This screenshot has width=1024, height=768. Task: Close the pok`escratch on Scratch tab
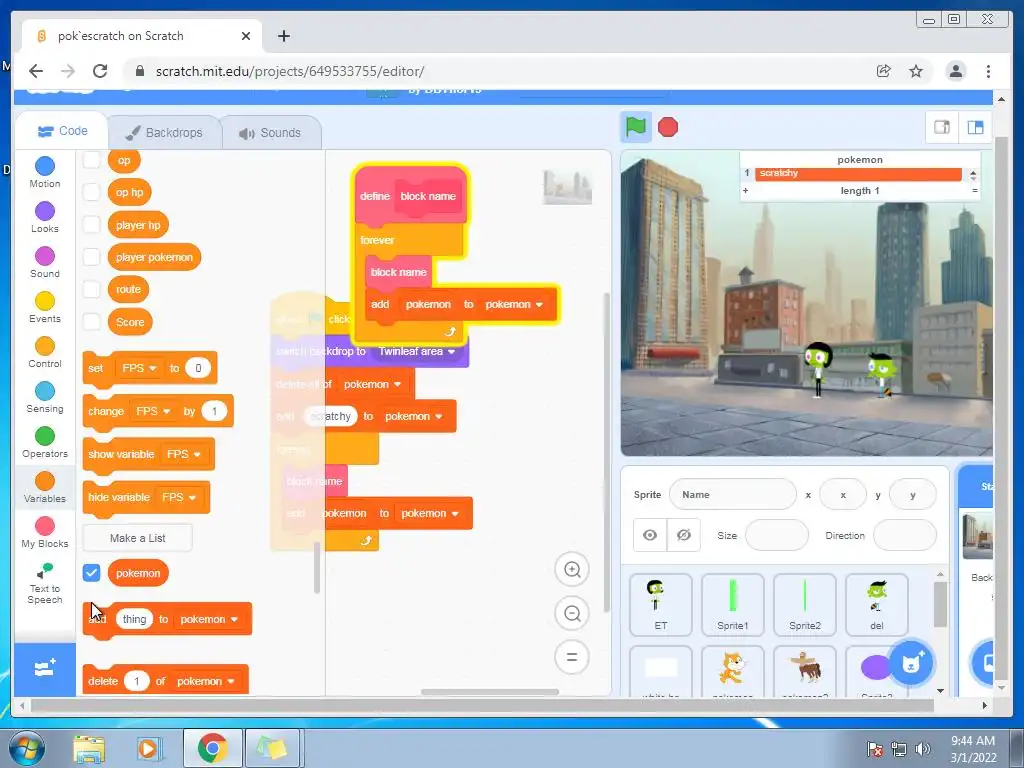(246, 36)
